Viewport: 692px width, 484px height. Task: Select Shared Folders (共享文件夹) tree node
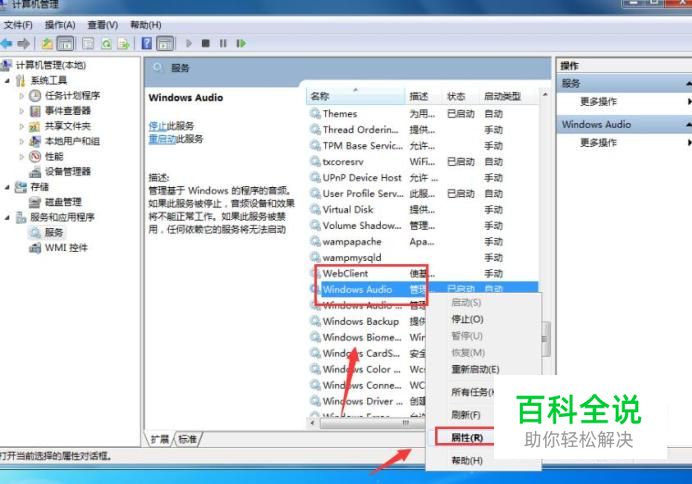68,126
